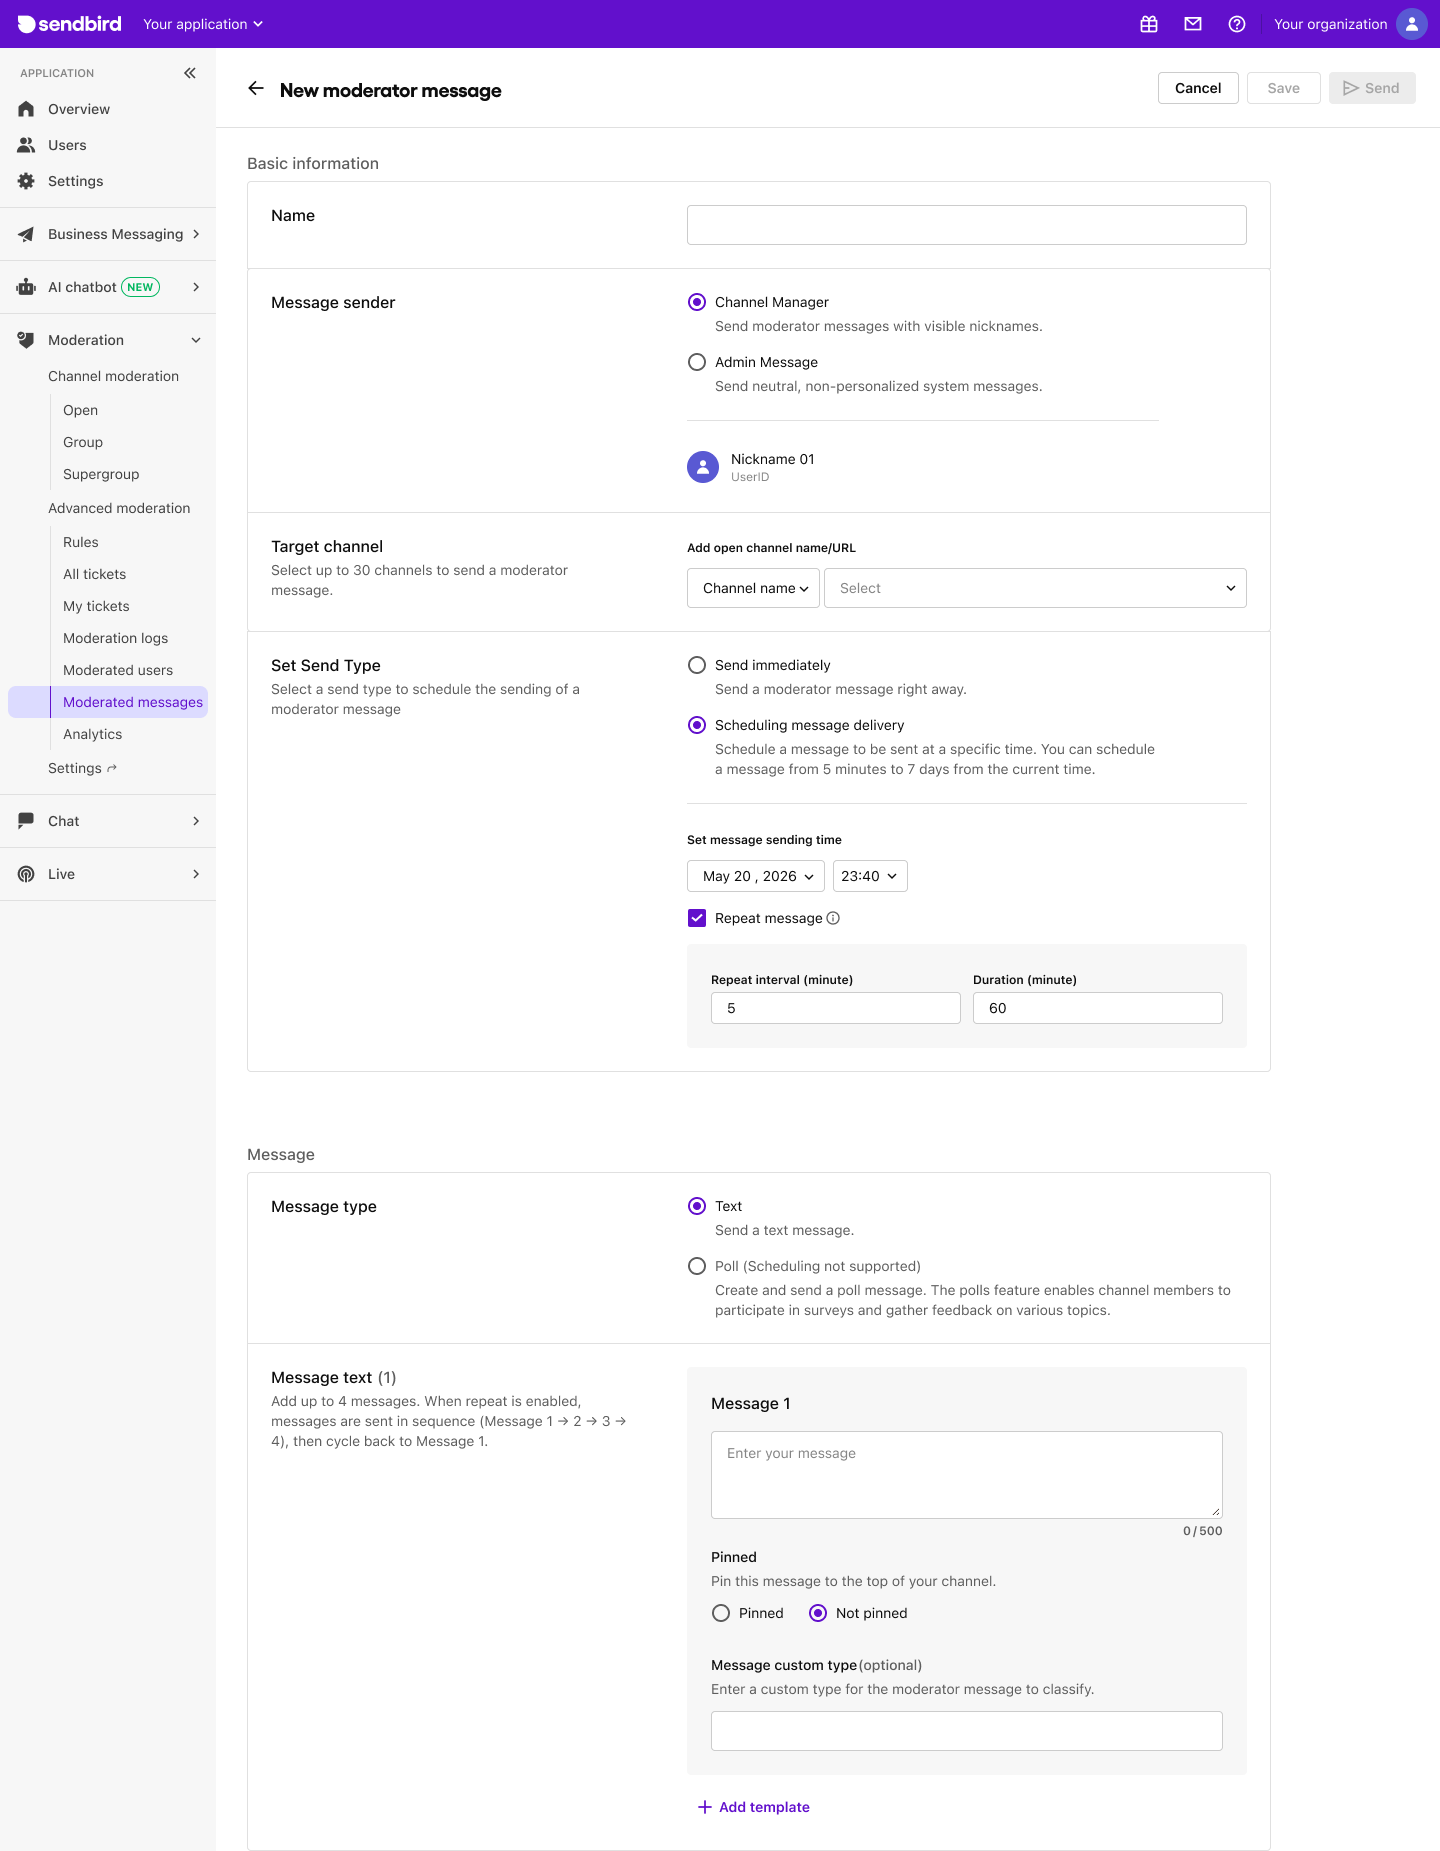Click the external link icon beside Settings
The width and height of the screenshot is (1440, 1851).
click(112, 768)
